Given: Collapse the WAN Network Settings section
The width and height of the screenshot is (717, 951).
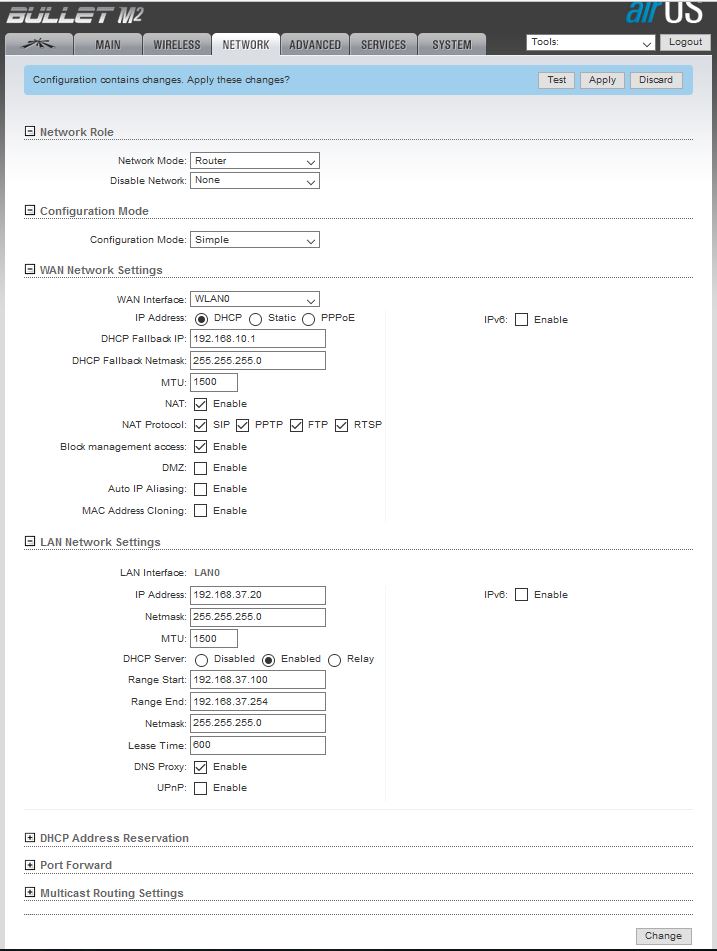Looking at the screenshot, I should tap(30, 270).
